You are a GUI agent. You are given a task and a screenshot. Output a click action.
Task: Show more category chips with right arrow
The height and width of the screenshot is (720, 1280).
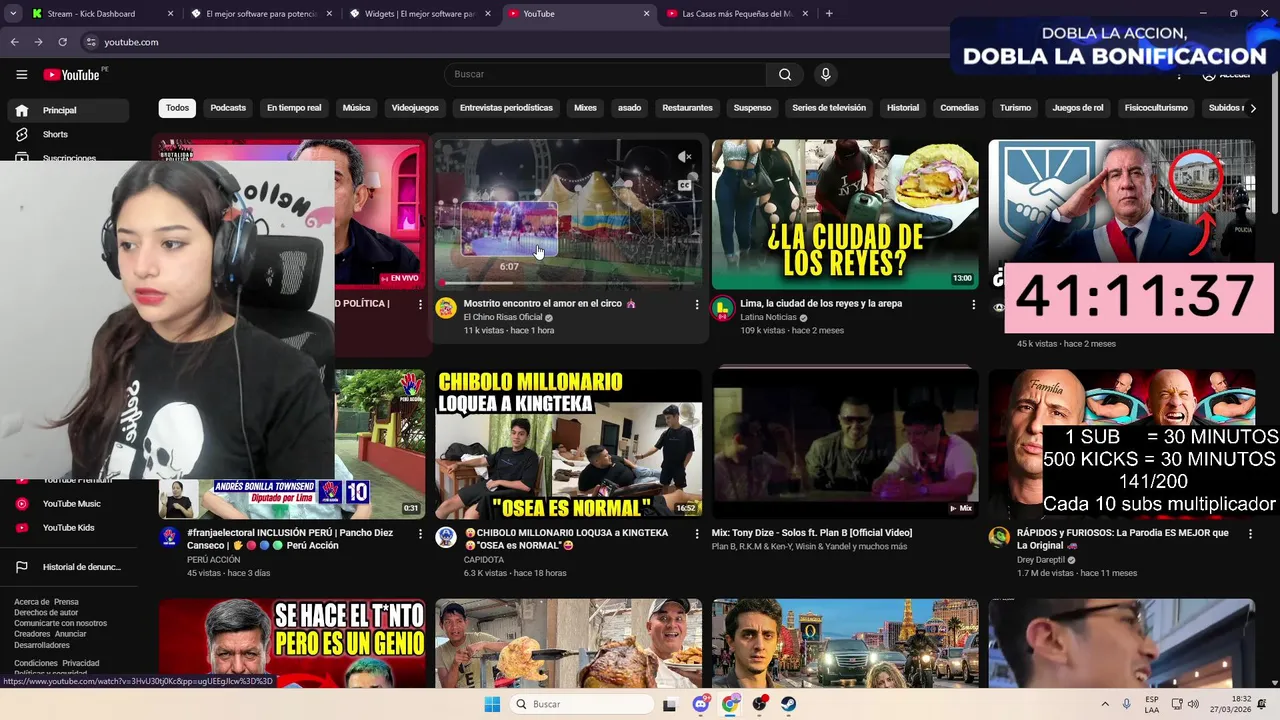pos(1253,108)
